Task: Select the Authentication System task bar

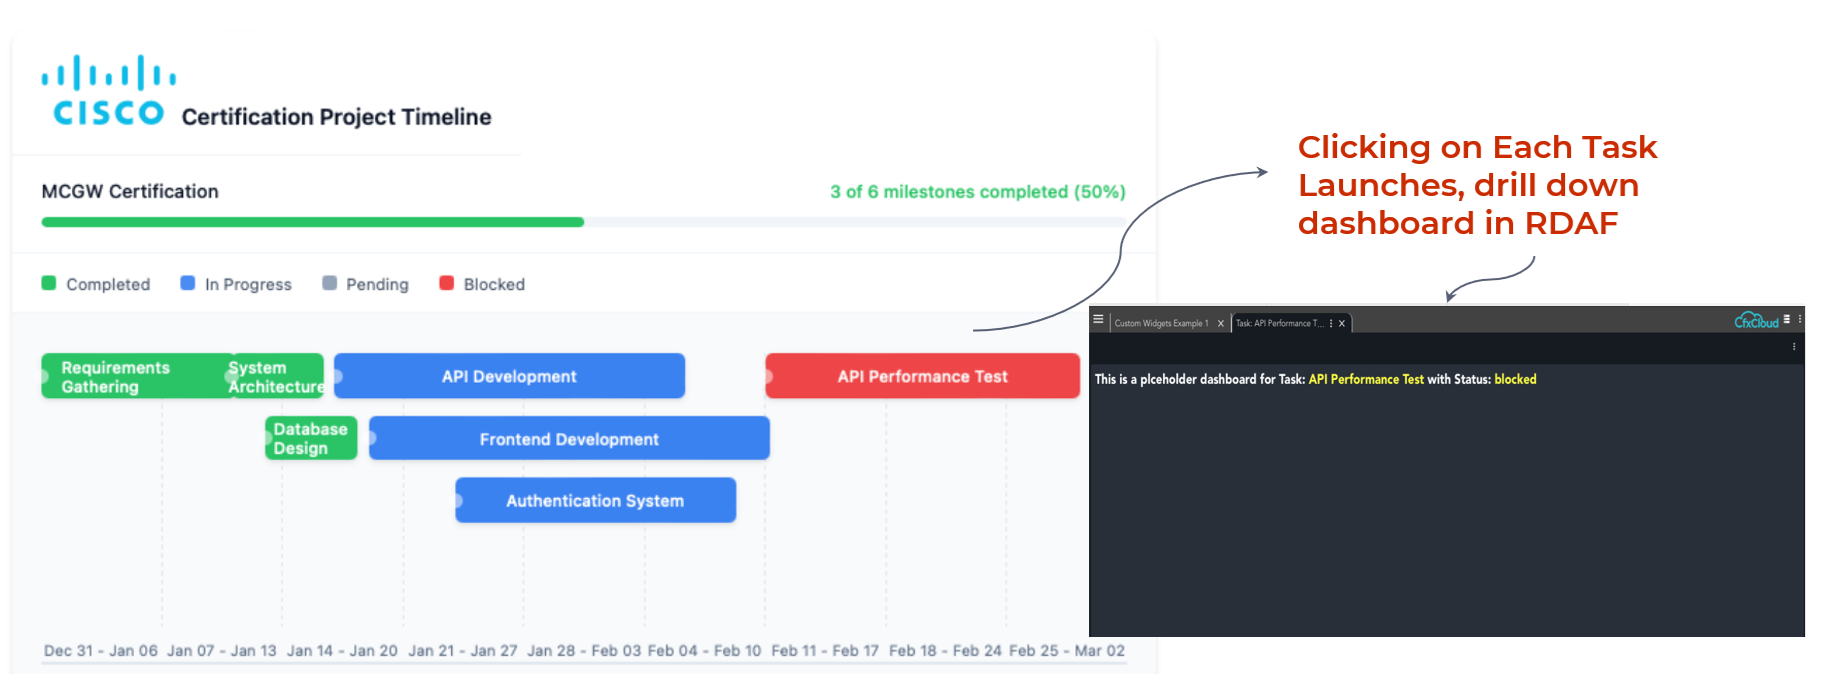Action: 595,500
